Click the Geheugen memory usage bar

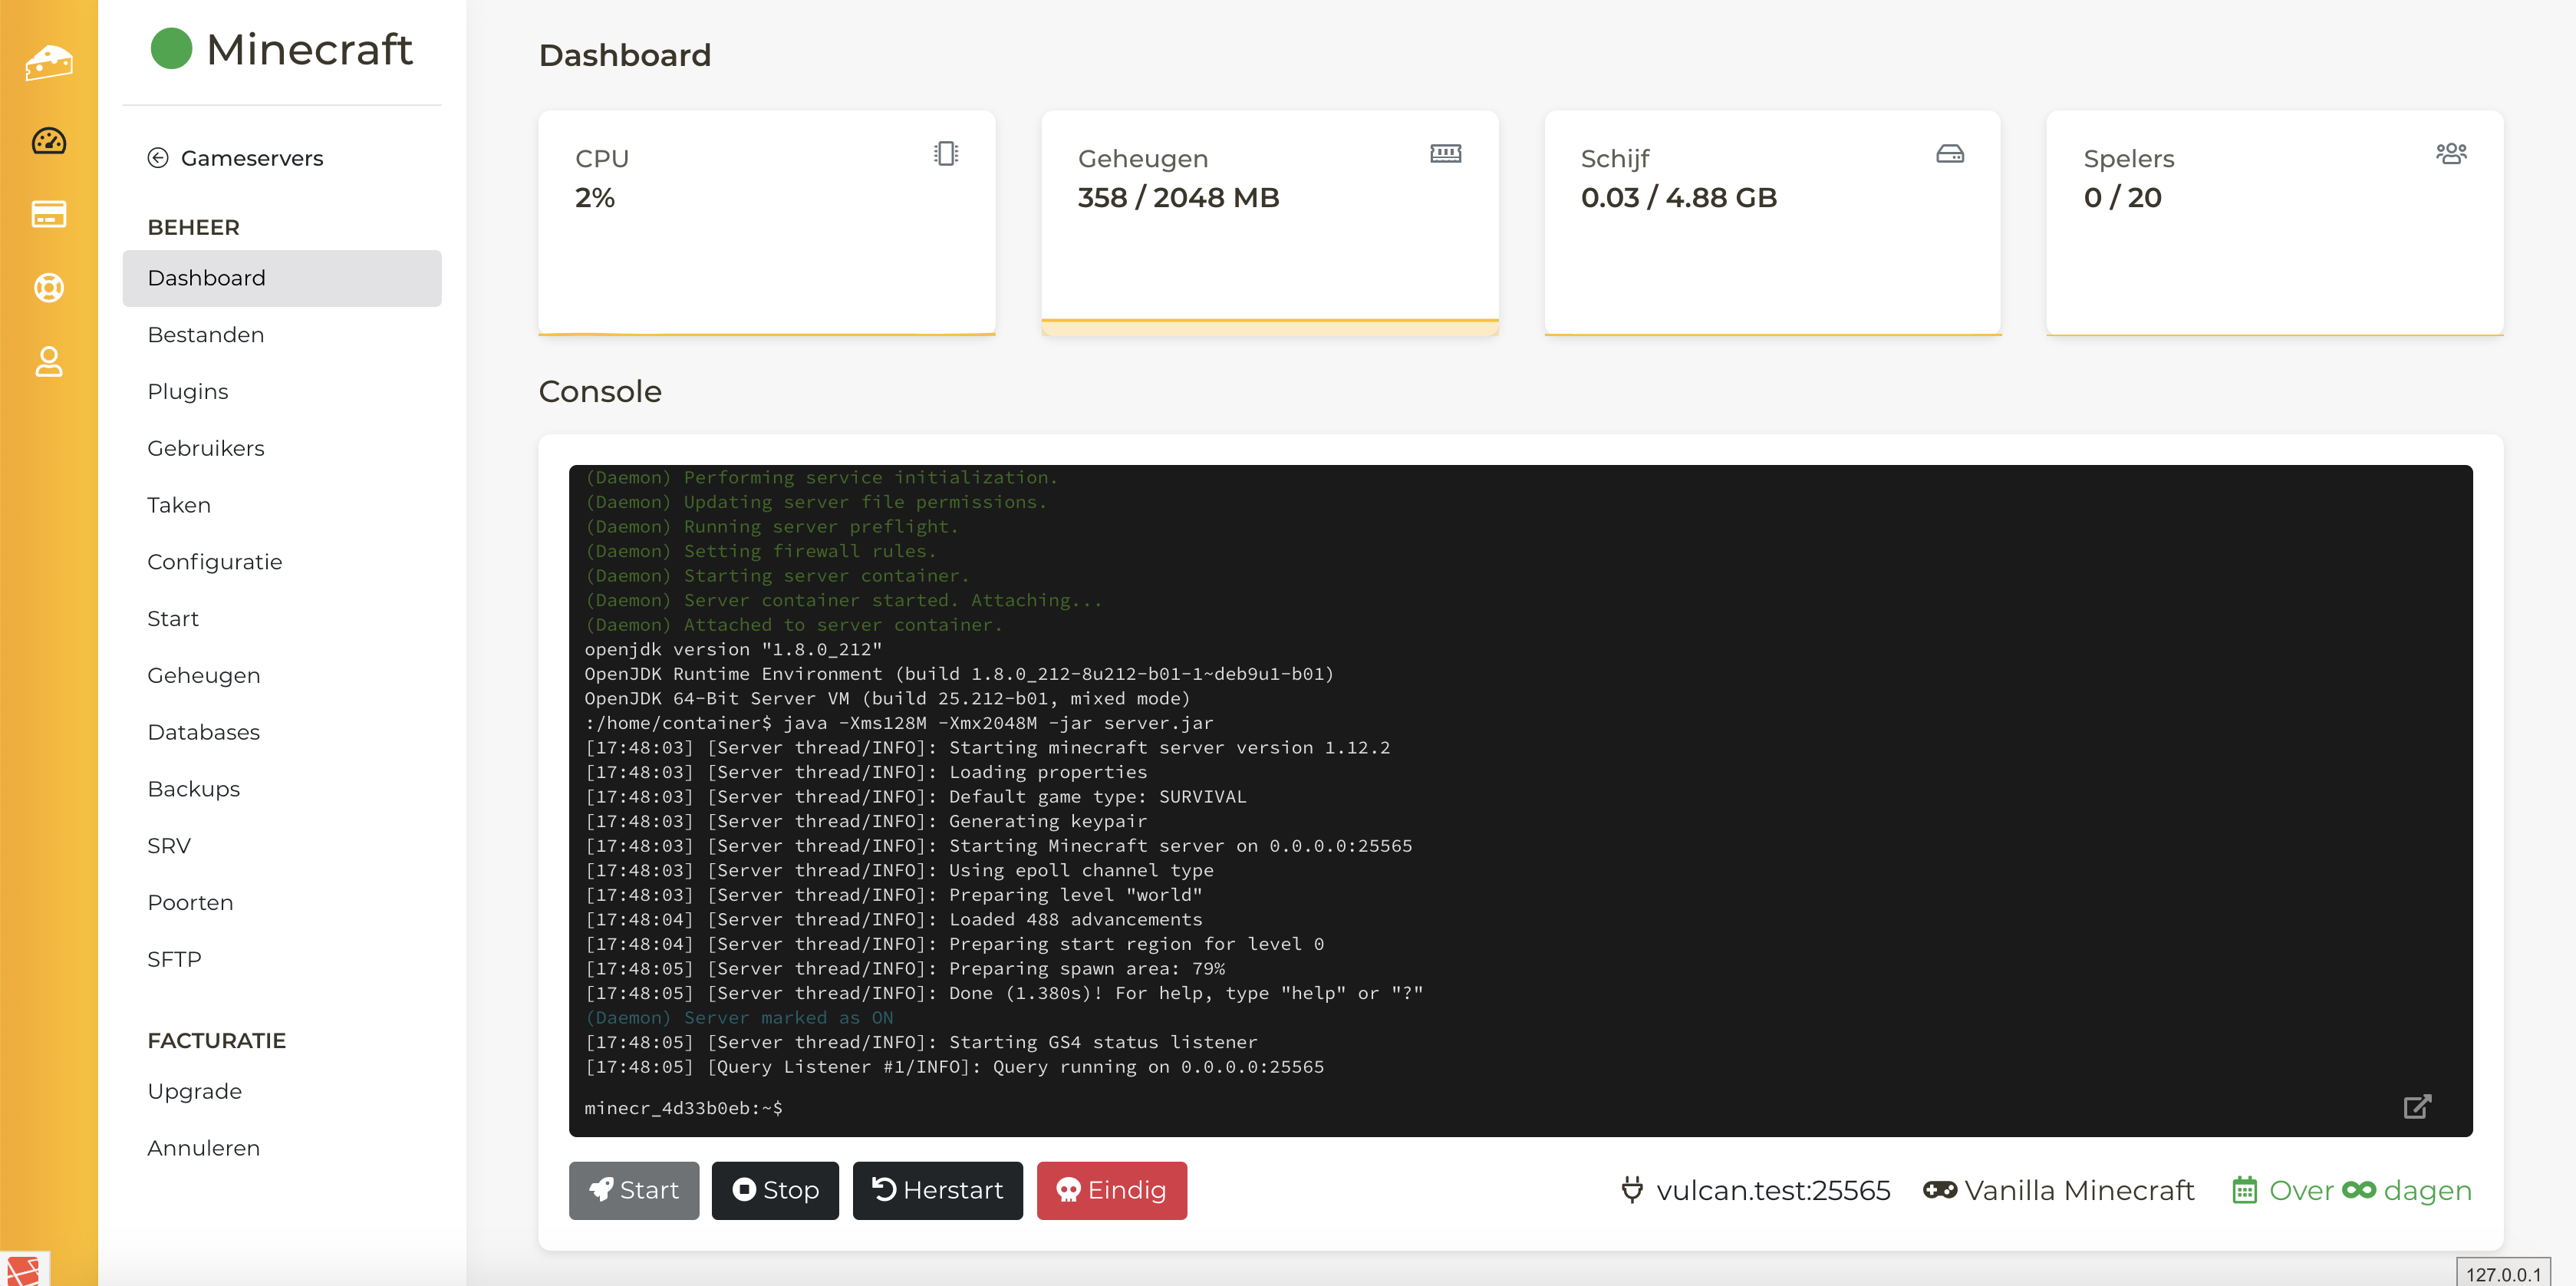(x=1269, y=327)
